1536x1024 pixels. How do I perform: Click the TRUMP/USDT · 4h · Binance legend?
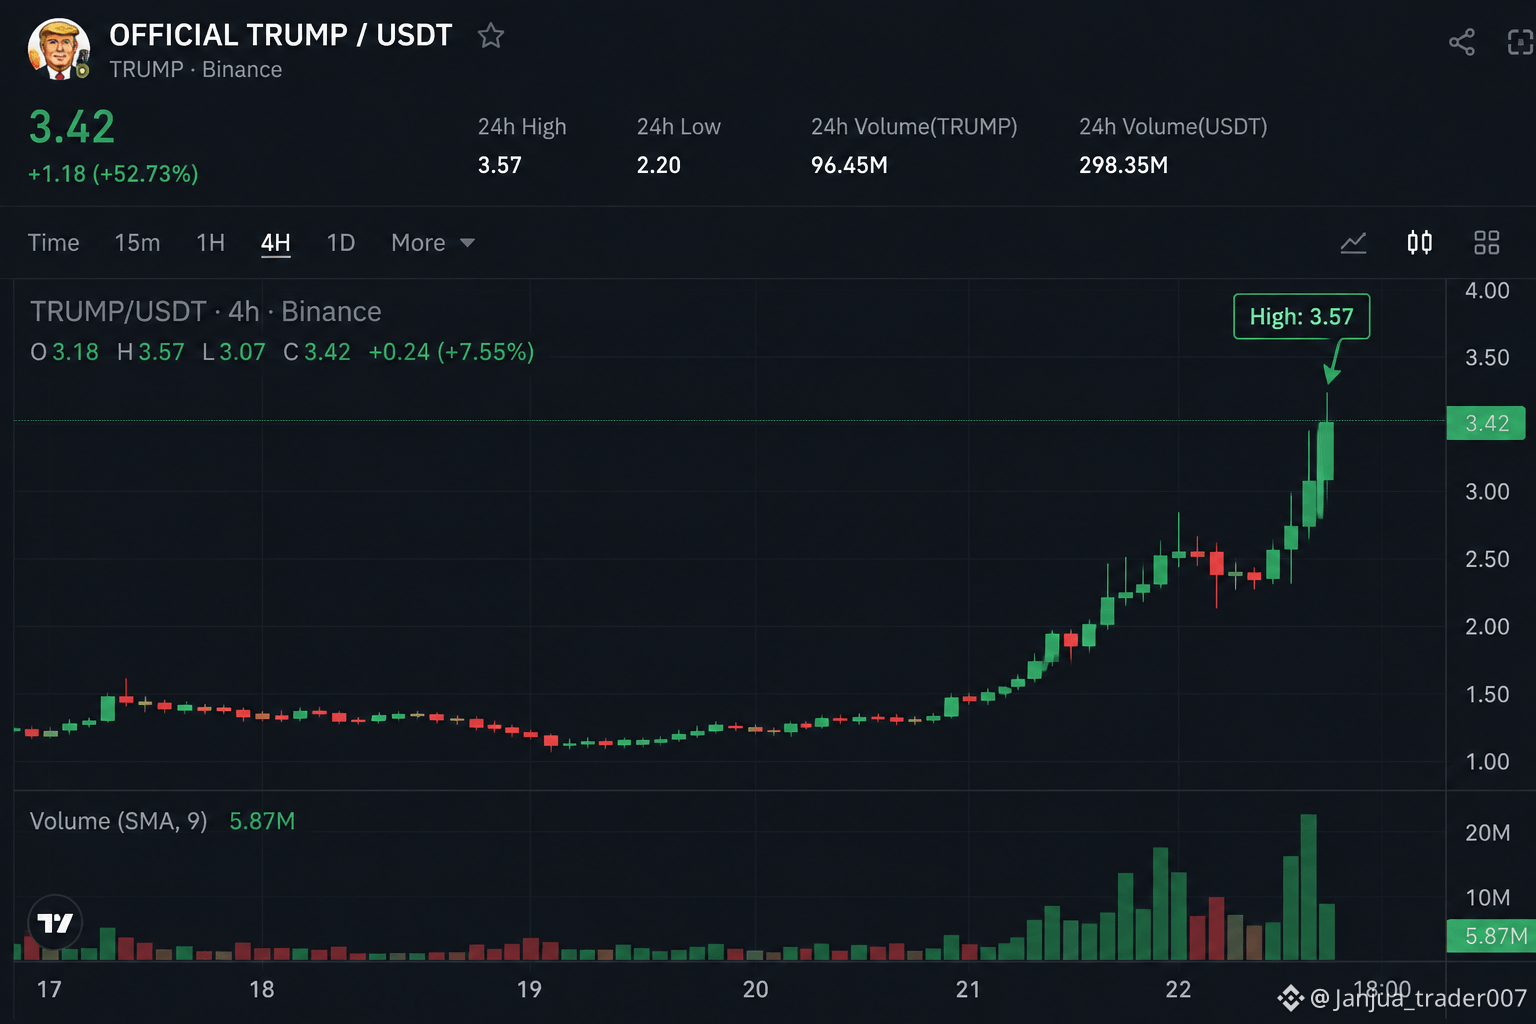tap(206, 312)
